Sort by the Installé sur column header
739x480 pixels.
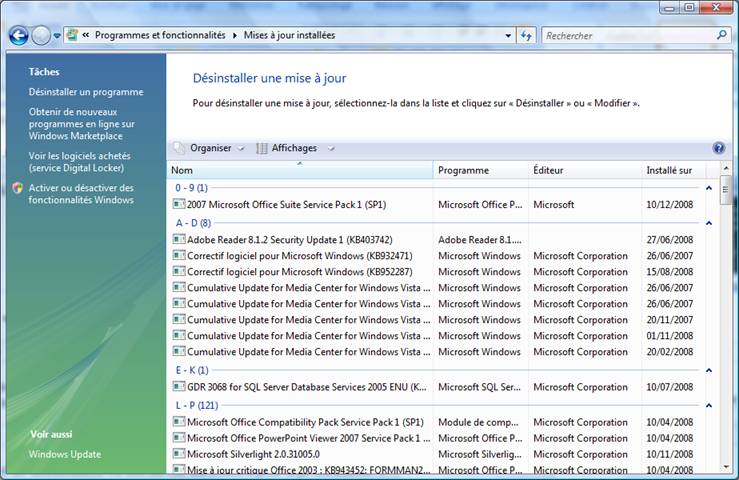point(673,170)
